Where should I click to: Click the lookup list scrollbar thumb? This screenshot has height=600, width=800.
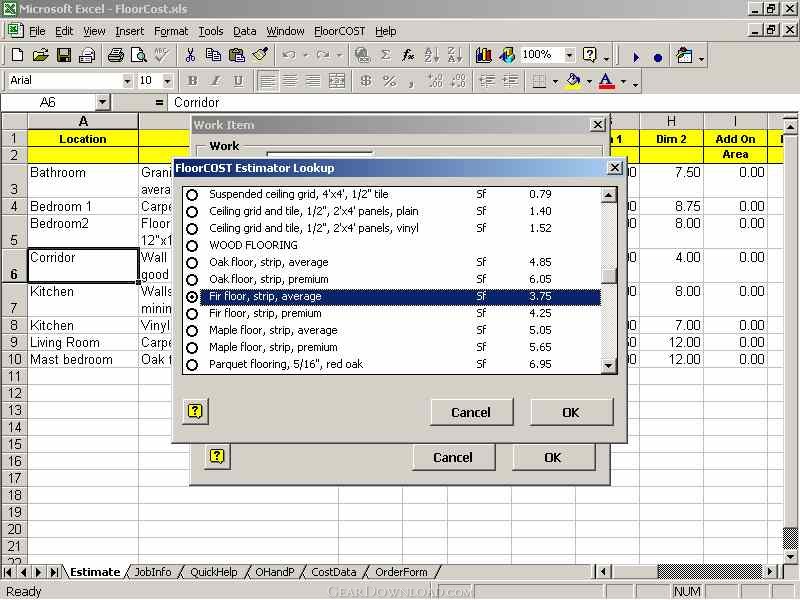(608, 276)
